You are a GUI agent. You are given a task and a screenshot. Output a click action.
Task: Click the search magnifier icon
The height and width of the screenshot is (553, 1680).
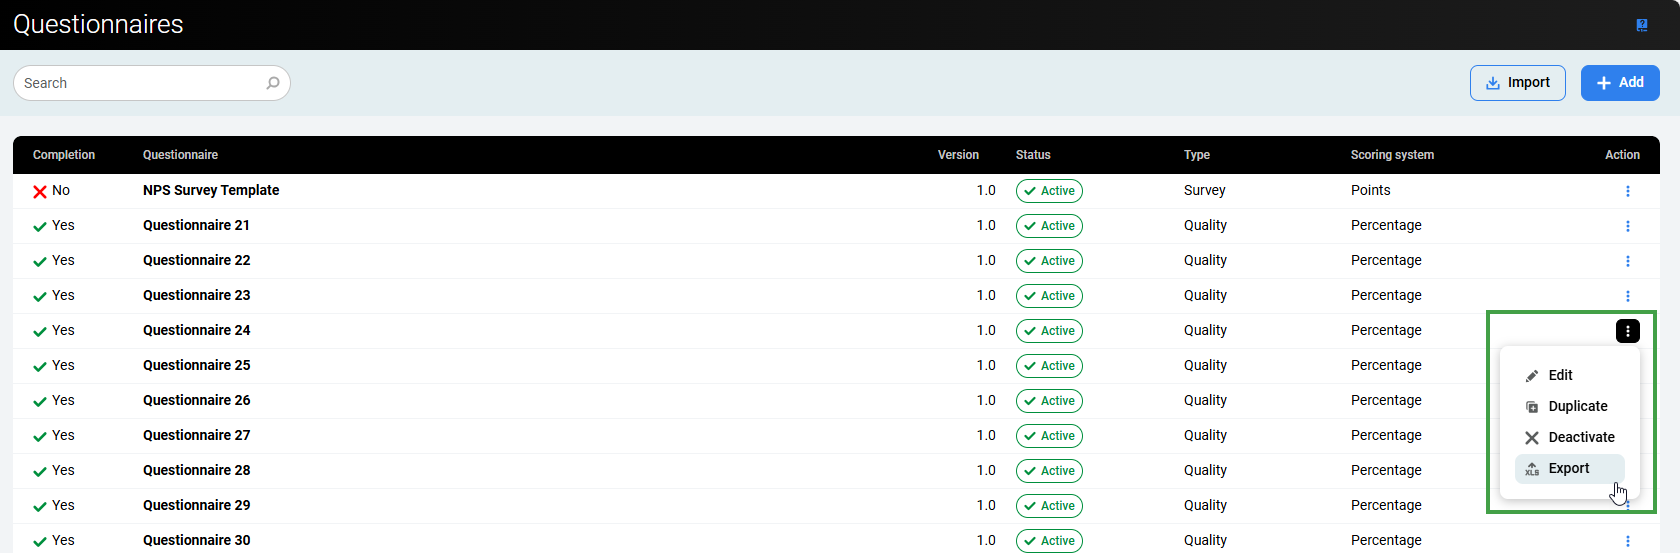point(273,83)
